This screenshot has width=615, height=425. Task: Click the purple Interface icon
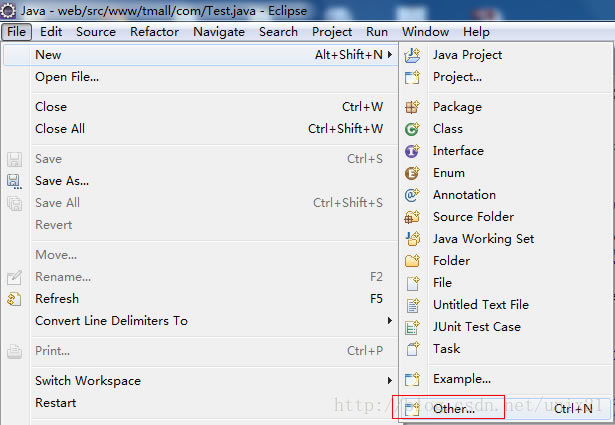click(412, 151)
